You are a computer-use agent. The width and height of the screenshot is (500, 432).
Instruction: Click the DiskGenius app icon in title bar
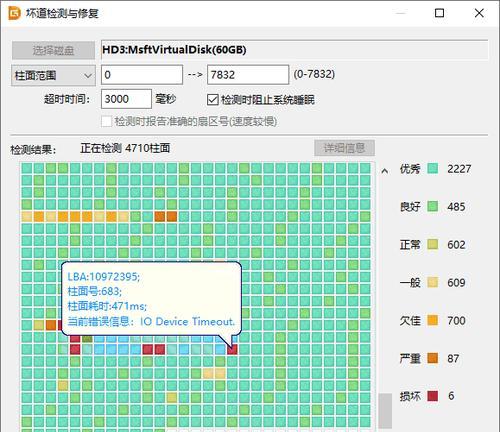pos(14,13)
